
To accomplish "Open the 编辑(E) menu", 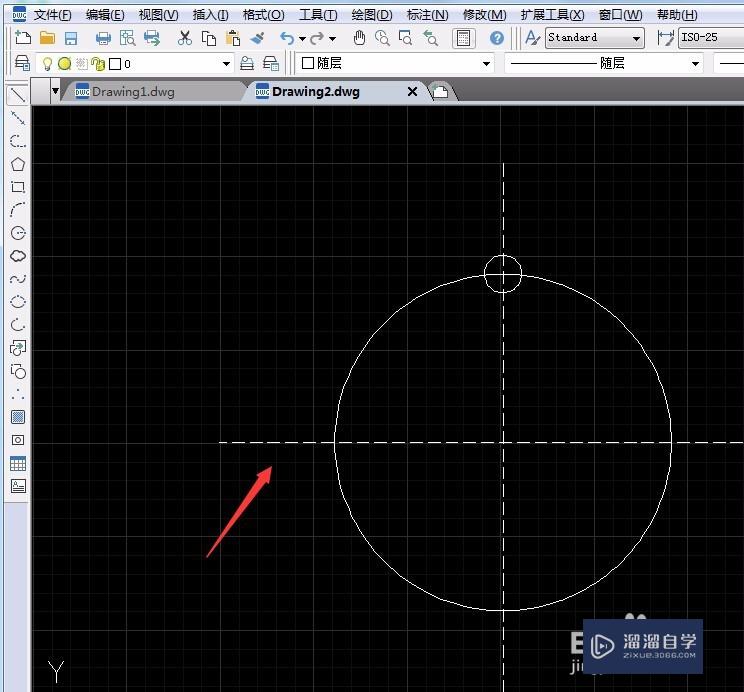I will click(105, 15).
